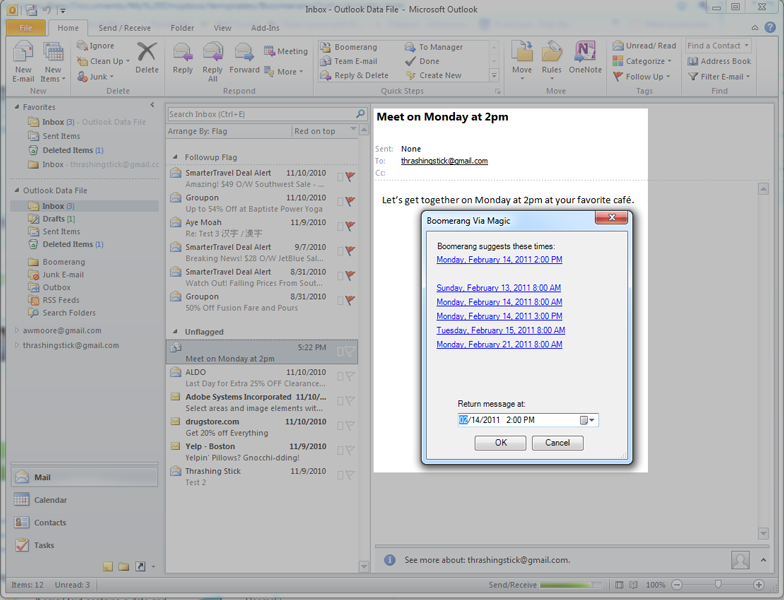Send message to OneNote
This screenshot has width=784, height=600.
coord(585,58)
